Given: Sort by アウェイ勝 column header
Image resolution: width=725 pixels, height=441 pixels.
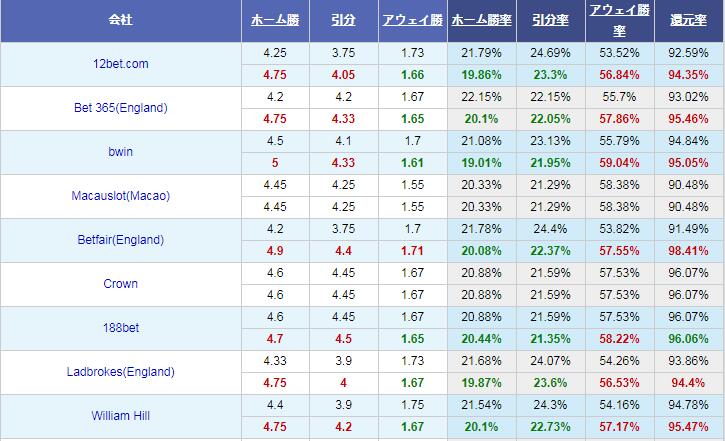Looking at the screenshot, I should coord(412,20).
